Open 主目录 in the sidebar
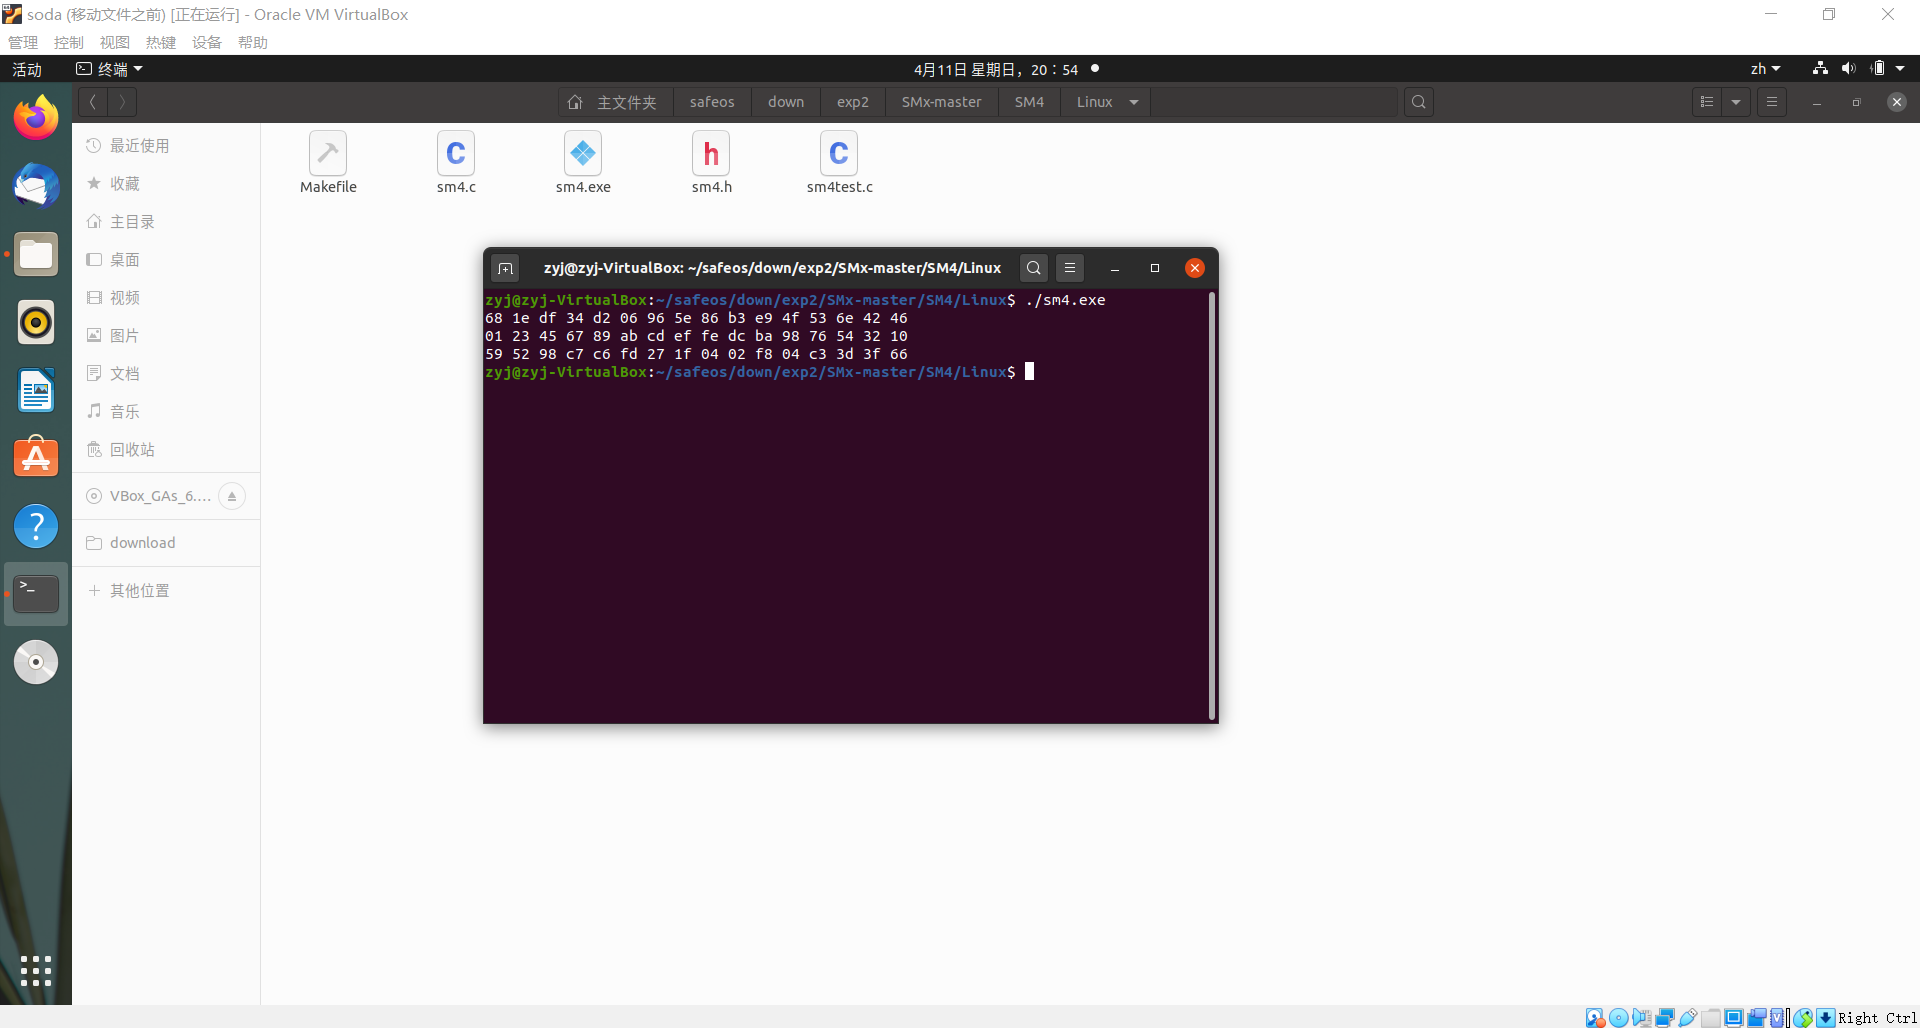Image resolution: width=1920 pixels, height=1028 pixels. point(166,222)
